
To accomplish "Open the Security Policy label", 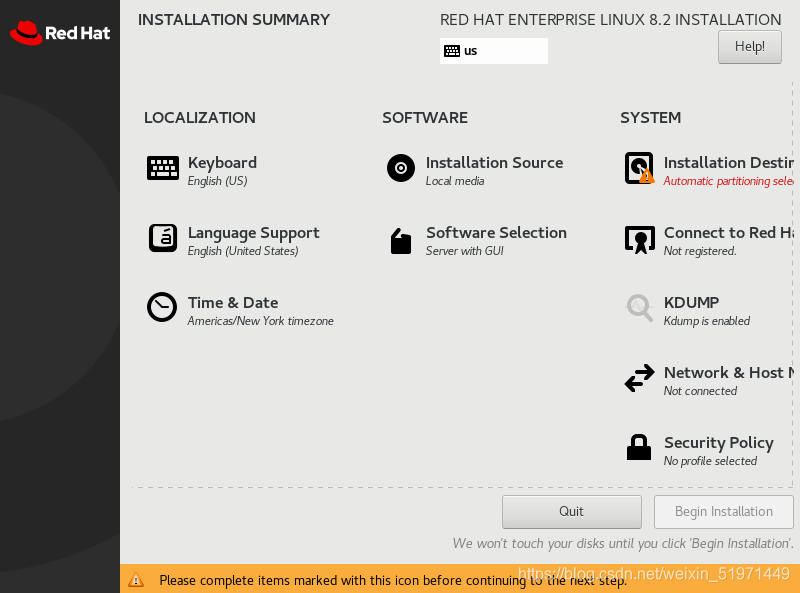I will point(719,443).
